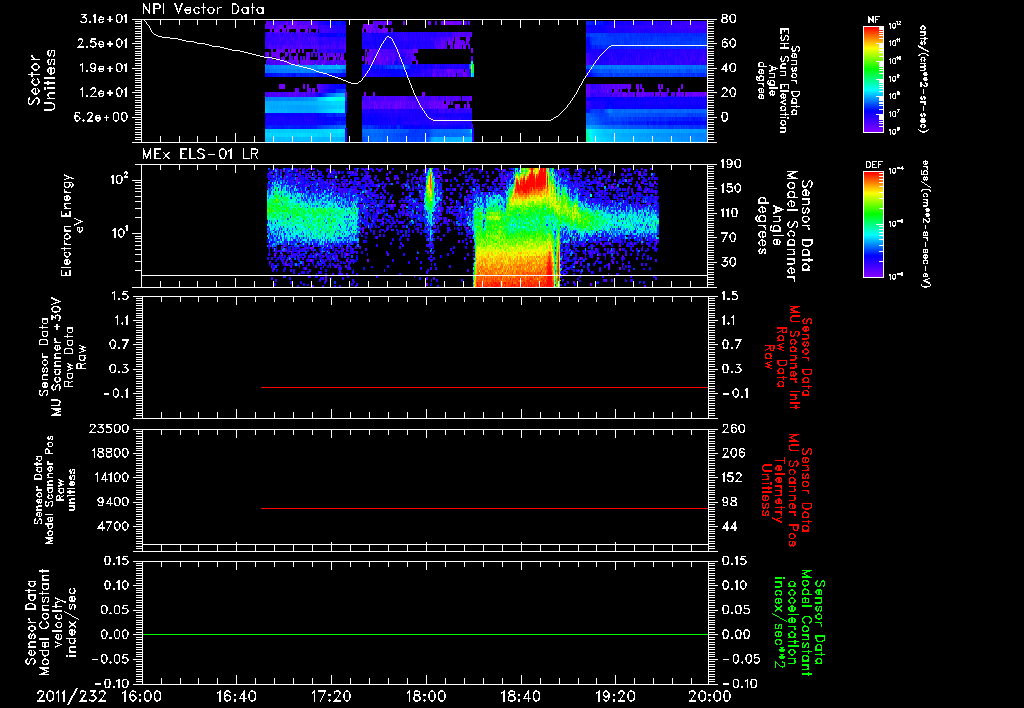The image size is (1024, 708).
Task: Select the 'MU Scanner +30V Raw Data' axis title
Action: (63, 357)
